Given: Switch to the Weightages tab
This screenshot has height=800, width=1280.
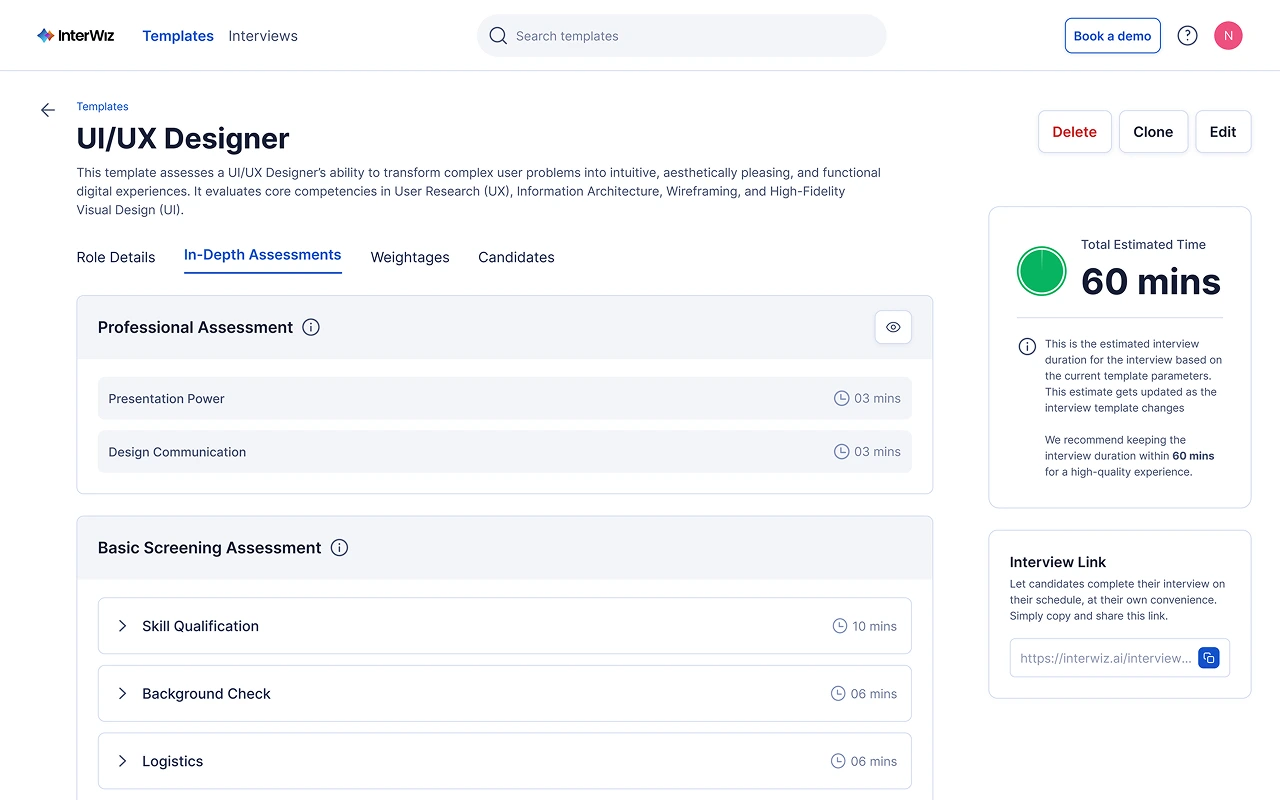Looking at the screenshot, I should (x=410, y=257).
